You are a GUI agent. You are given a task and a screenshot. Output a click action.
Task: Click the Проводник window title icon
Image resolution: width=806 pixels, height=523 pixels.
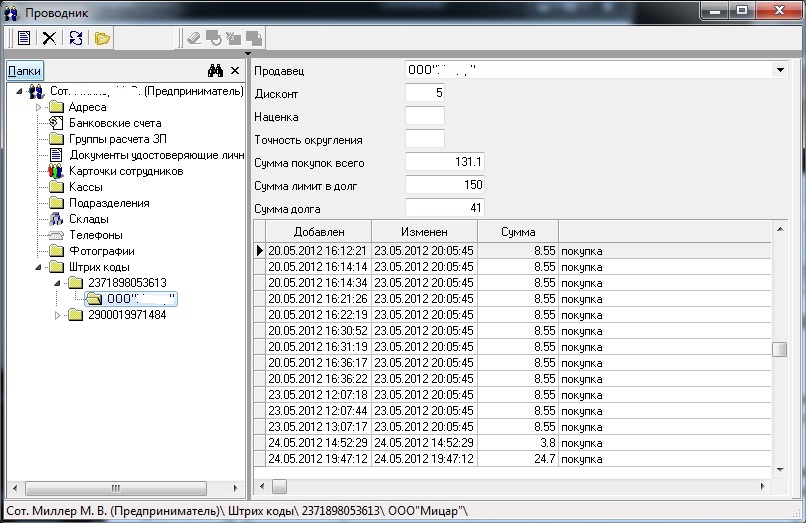coord(11,12)
